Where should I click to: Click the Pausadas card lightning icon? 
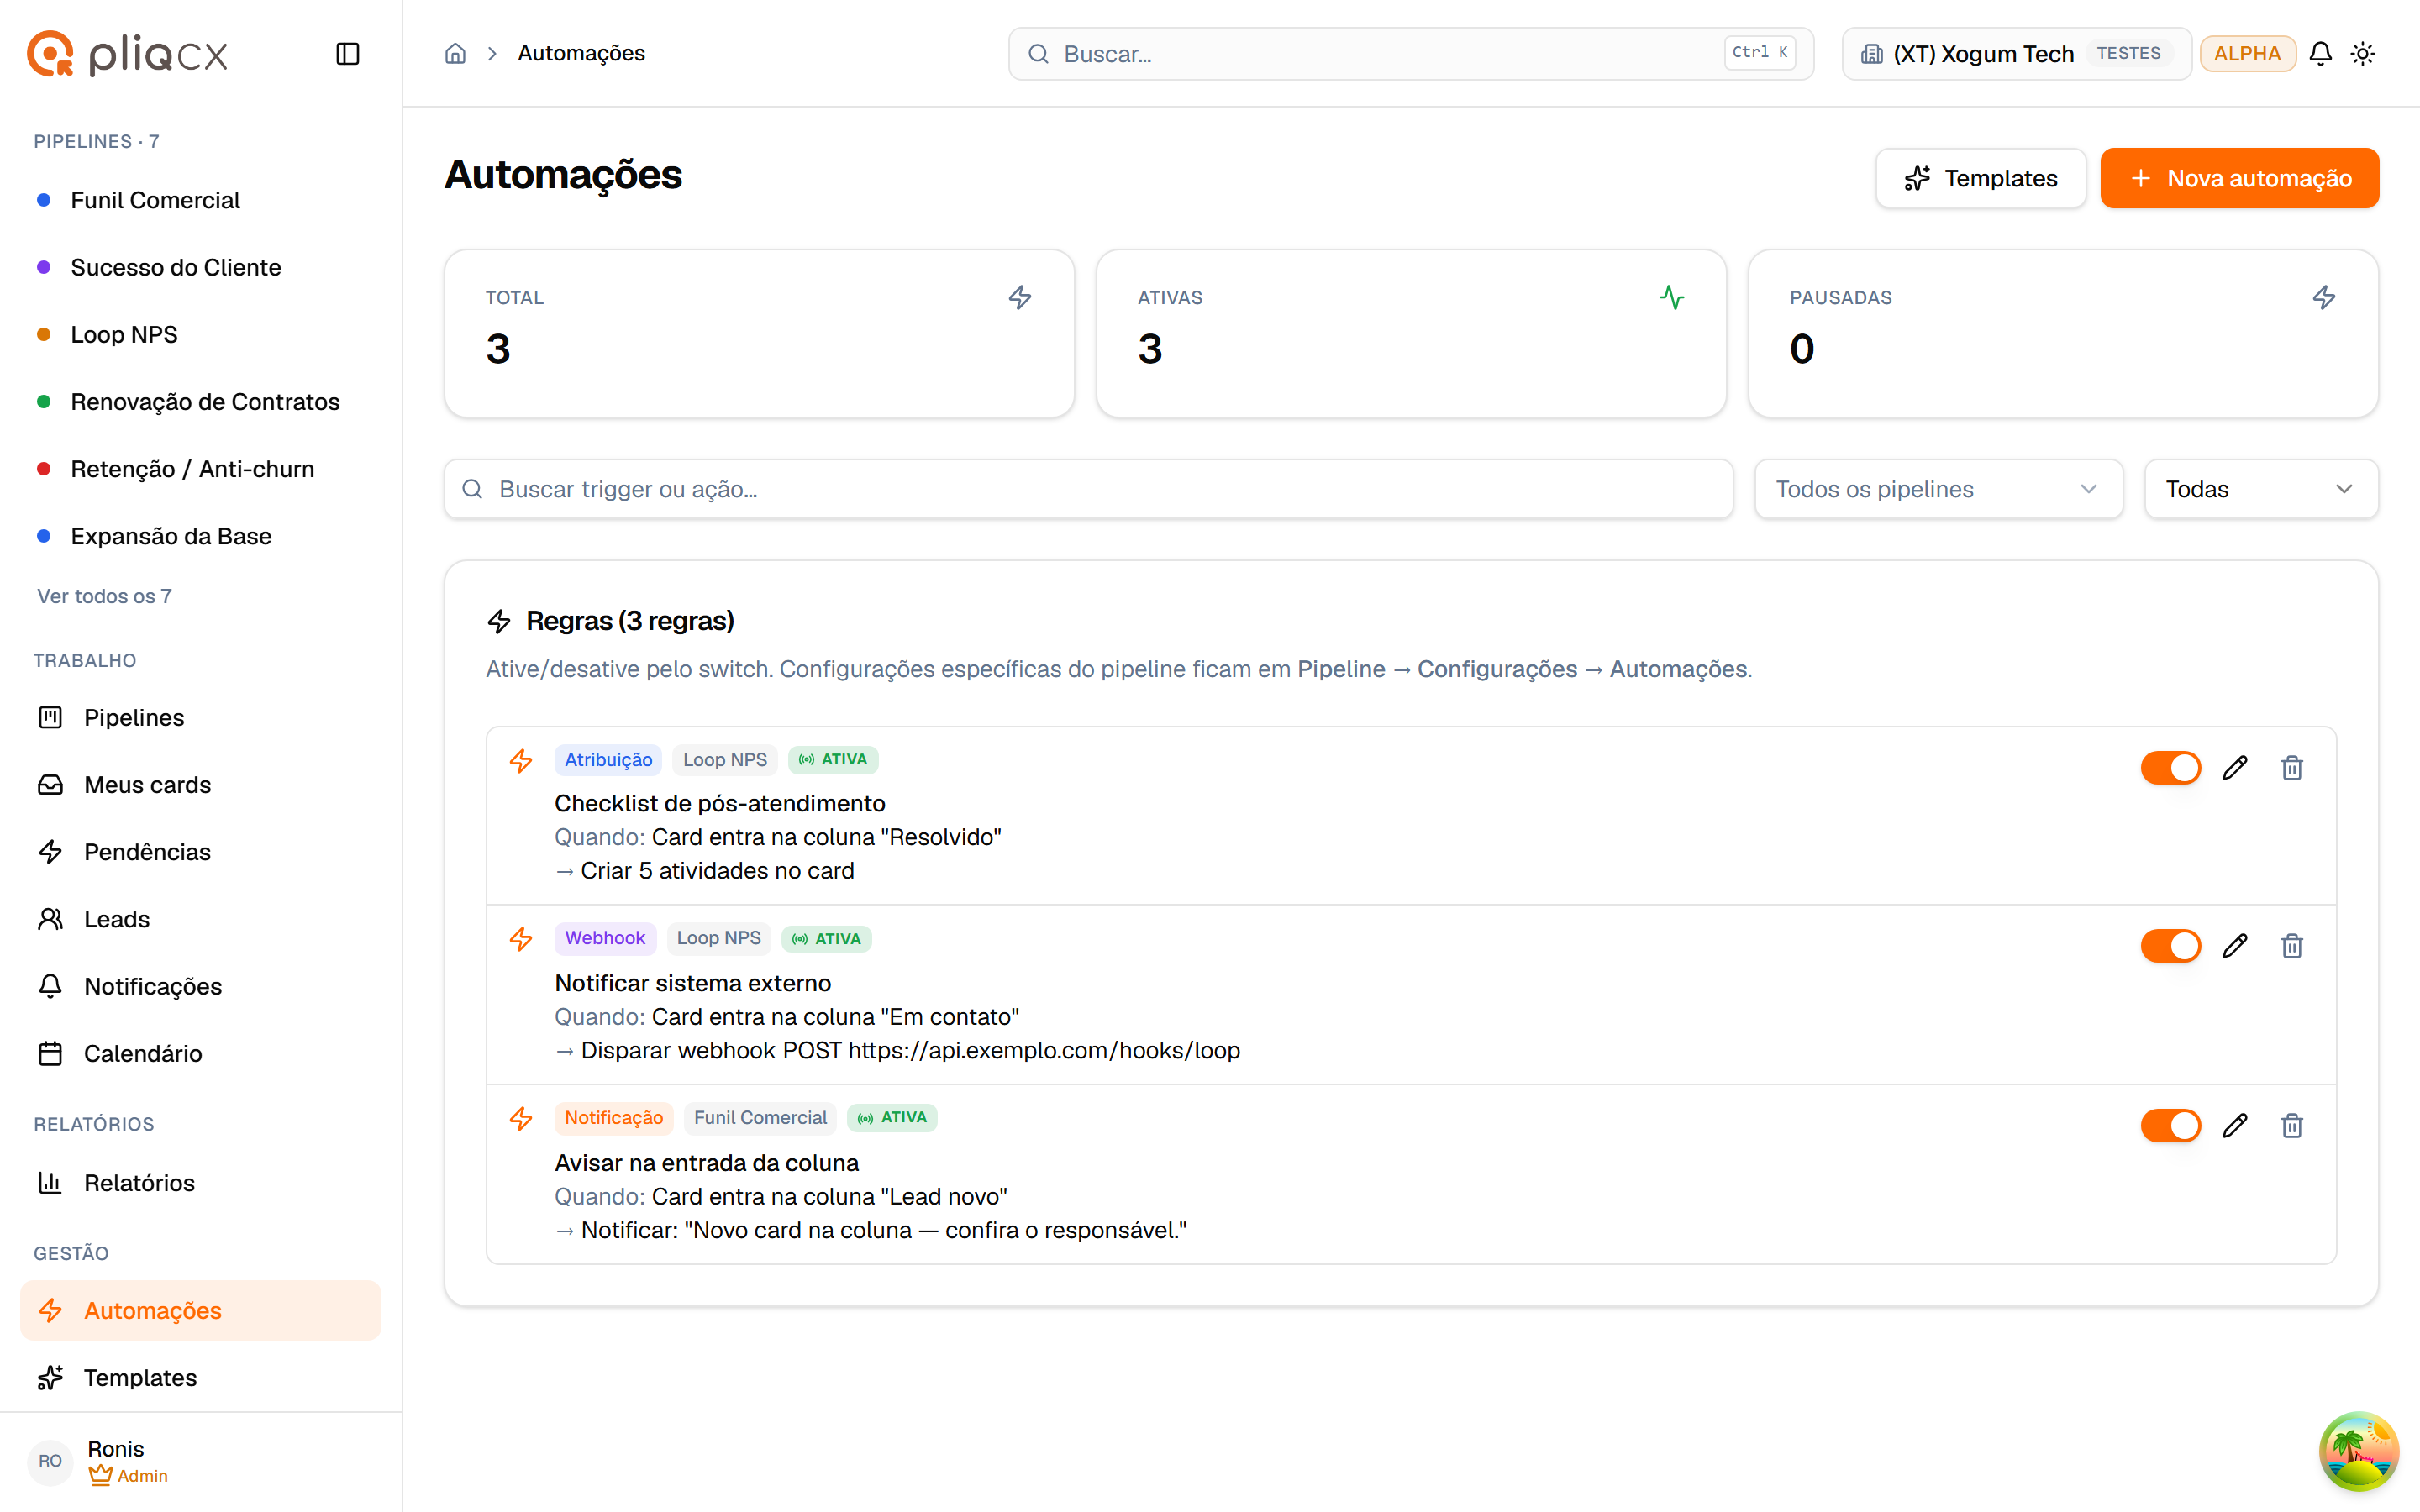[2324, 297]
